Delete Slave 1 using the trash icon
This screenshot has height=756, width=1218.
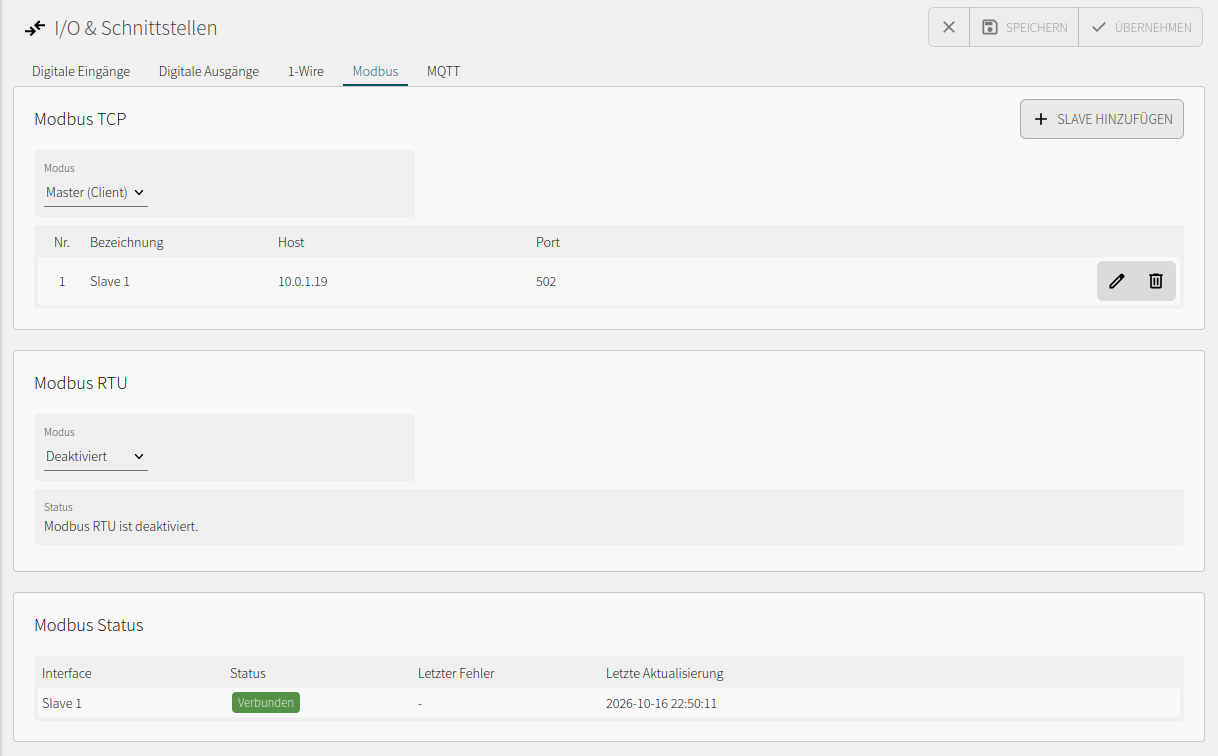pyautogui.click(x=1156, y=281)
